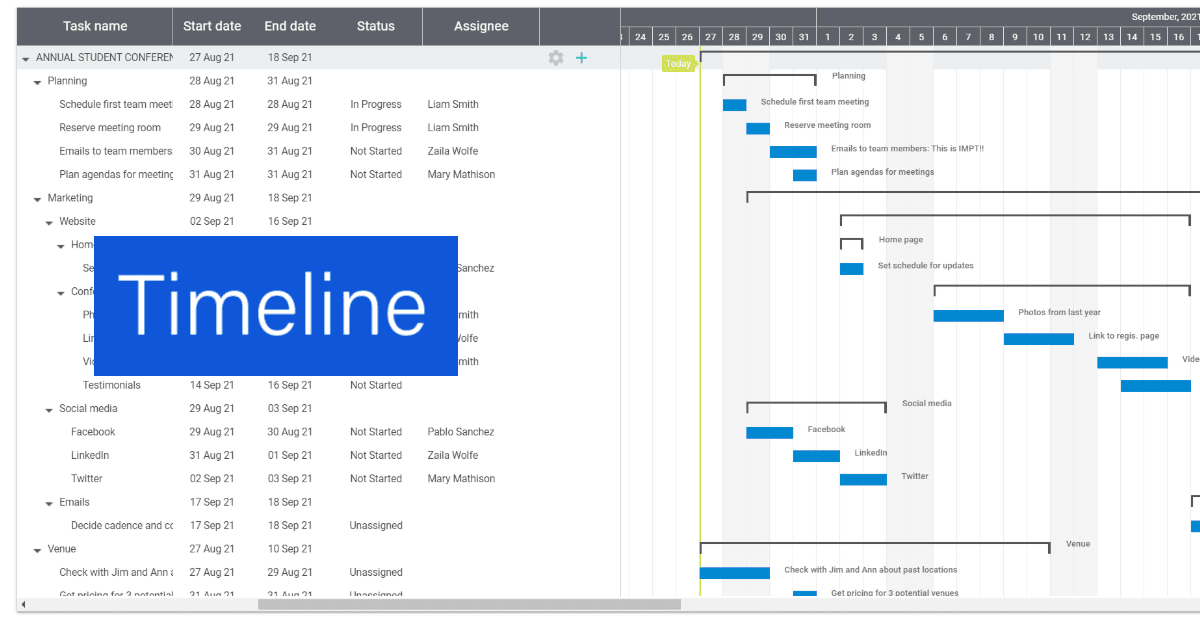Click the Start date column header
This screenshot has width=1200, height=625.
[x=213, y=27]
